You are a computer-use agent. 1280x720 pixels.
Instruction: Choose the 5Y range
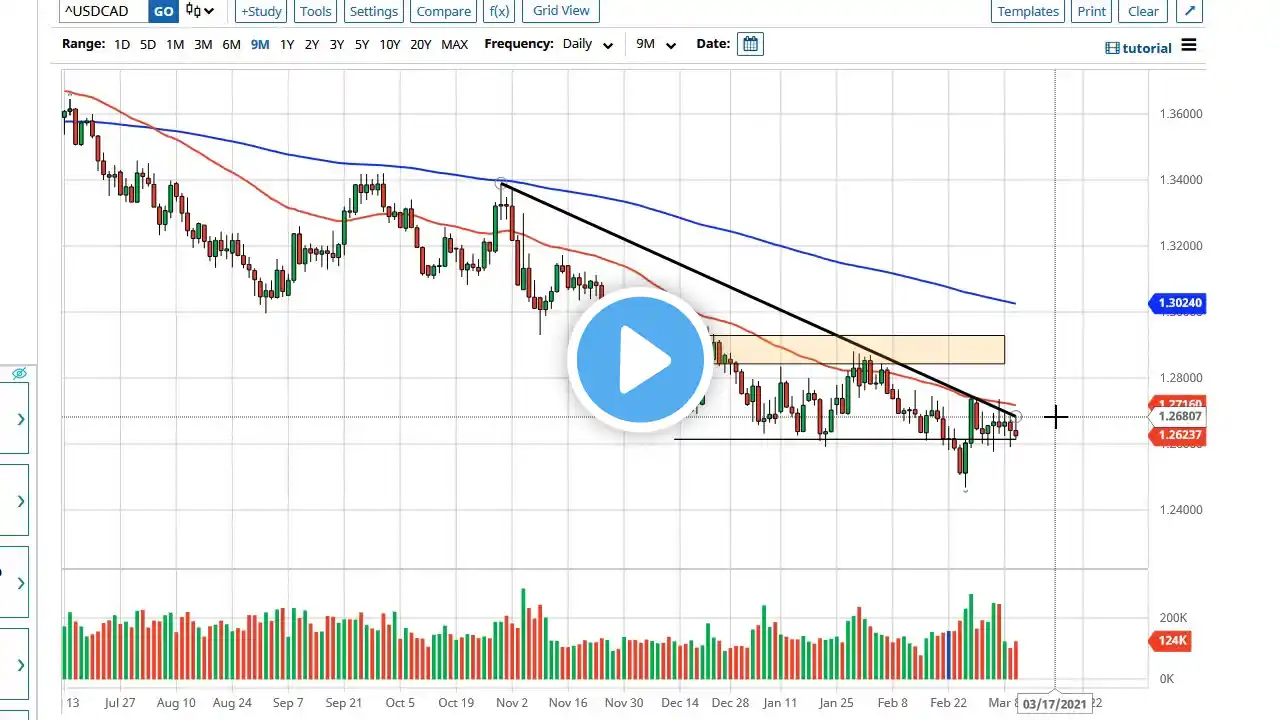[x=362, y=44]
